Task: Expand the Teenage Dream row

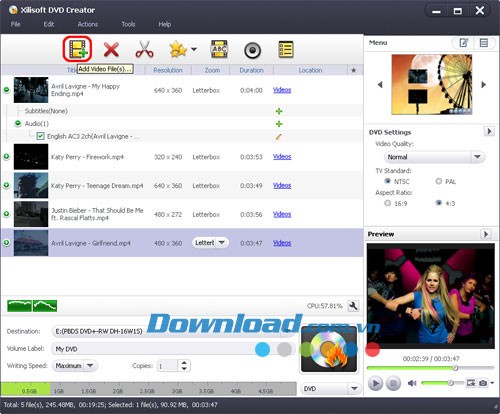Action: [x=6, y=185]
